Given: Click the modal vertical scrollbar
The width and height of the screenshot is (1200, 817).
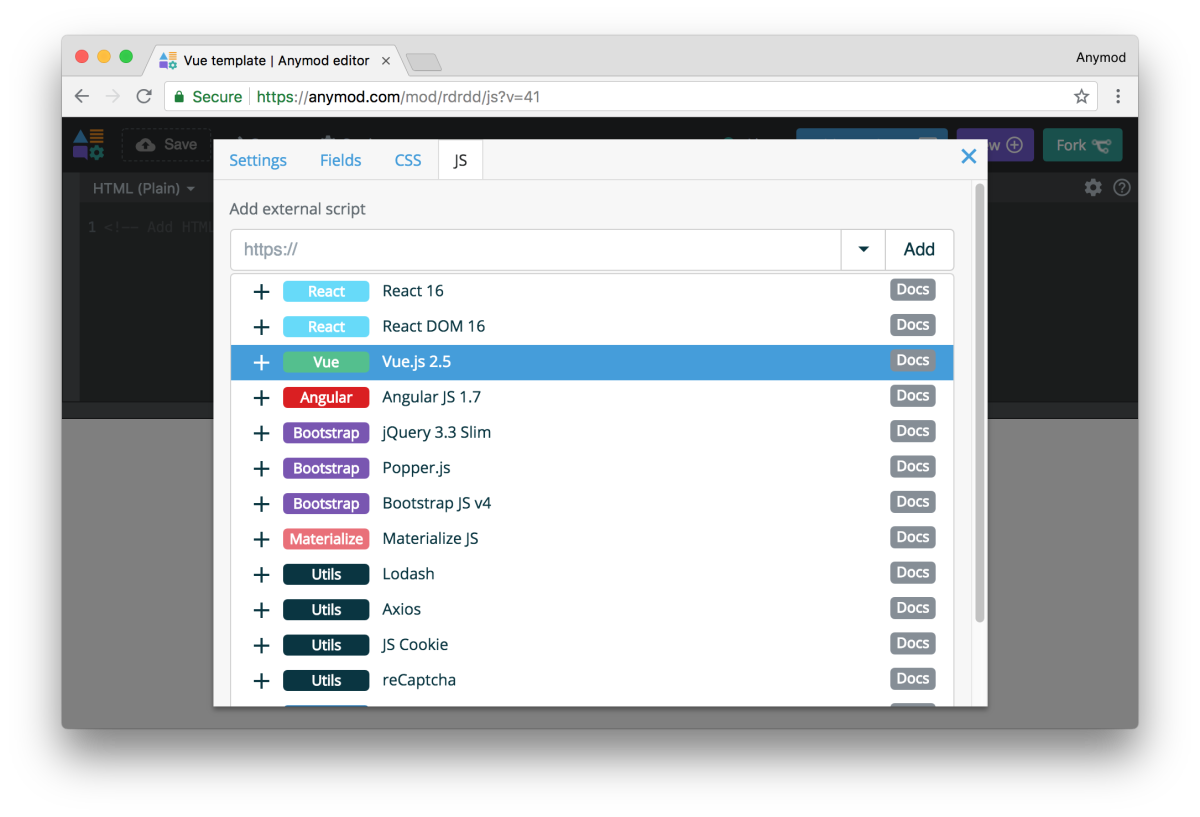Looking at the screenshot, I should 980,403.
